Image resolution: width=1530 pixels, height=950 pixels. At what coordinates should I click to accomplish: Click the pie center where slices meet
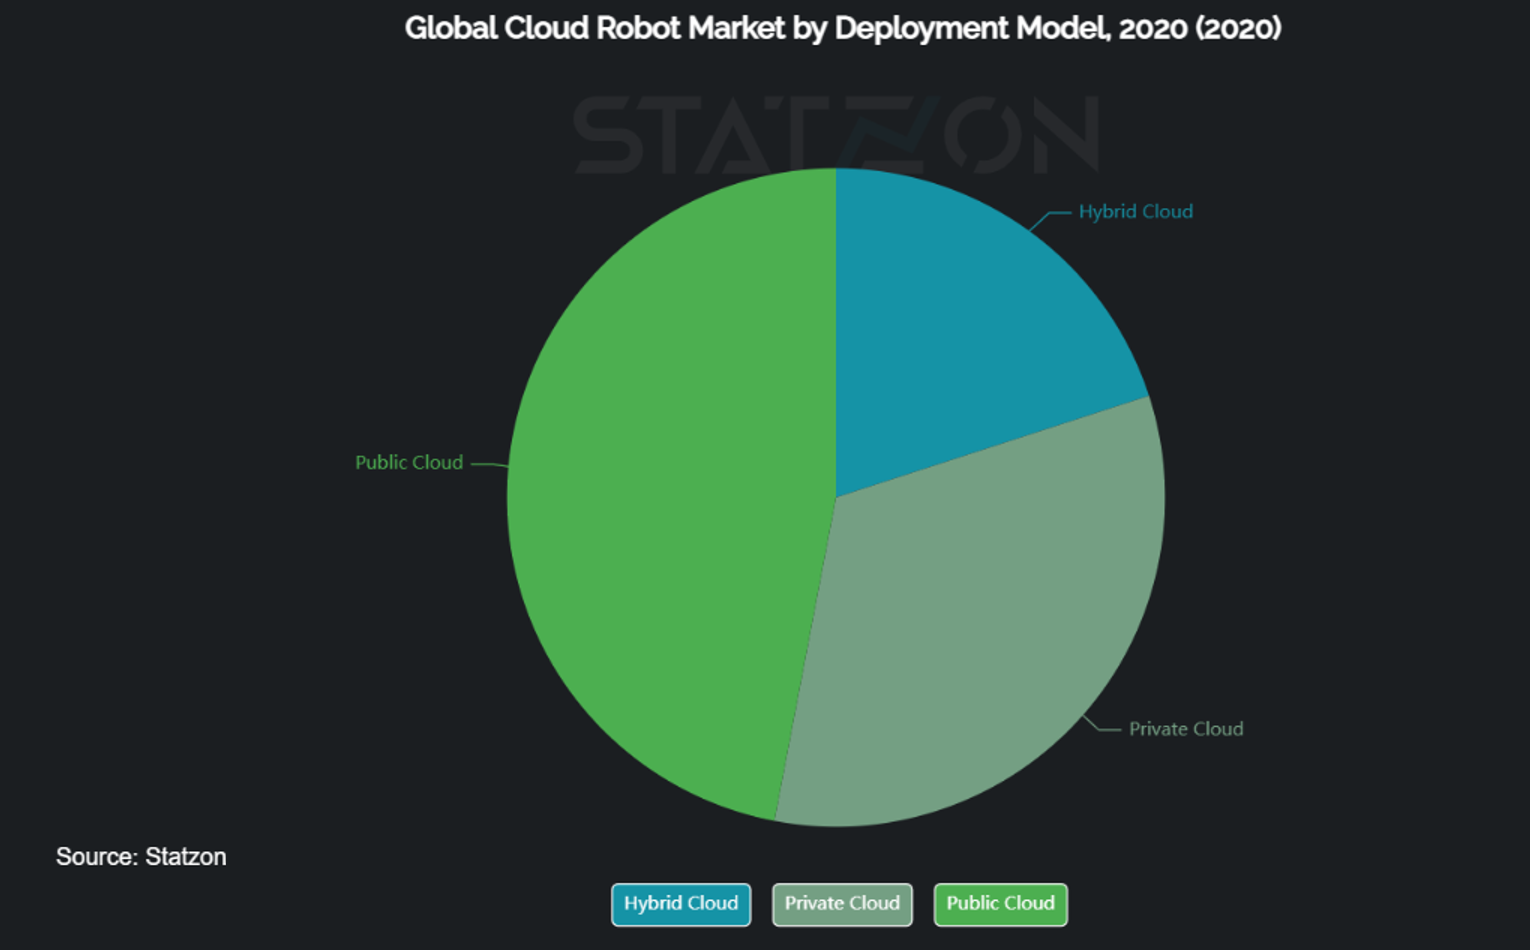pyautogui.click(x=836, y=497)
